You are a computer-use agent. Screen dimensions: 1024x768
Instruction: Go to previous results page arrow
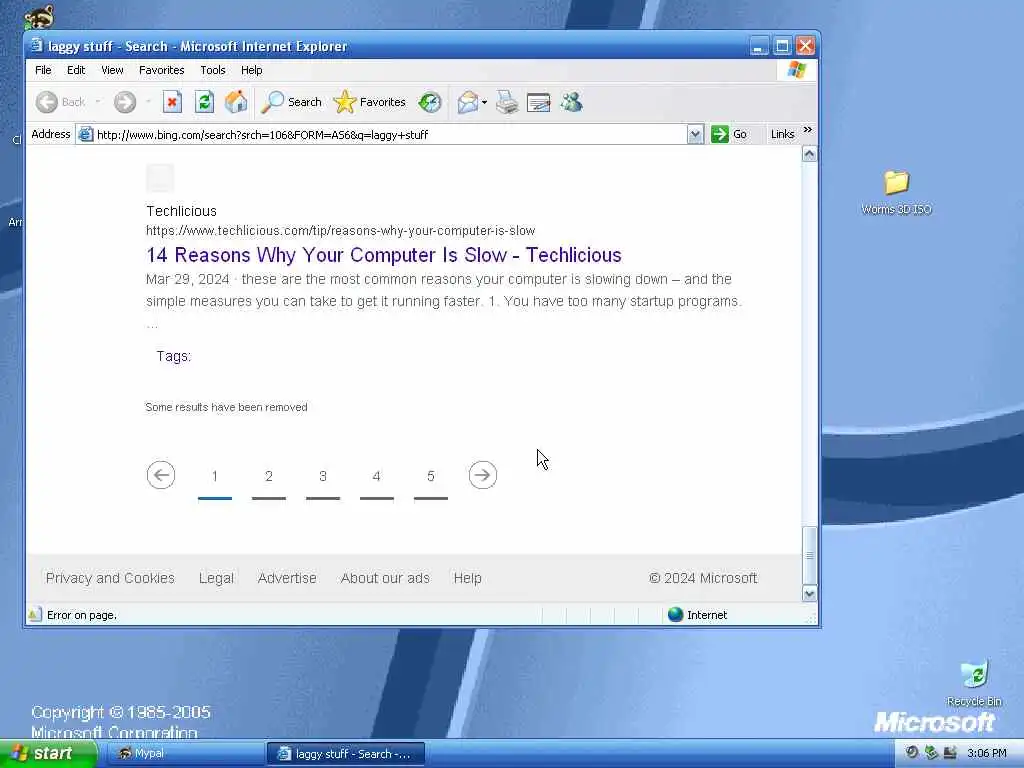(161, 475)
